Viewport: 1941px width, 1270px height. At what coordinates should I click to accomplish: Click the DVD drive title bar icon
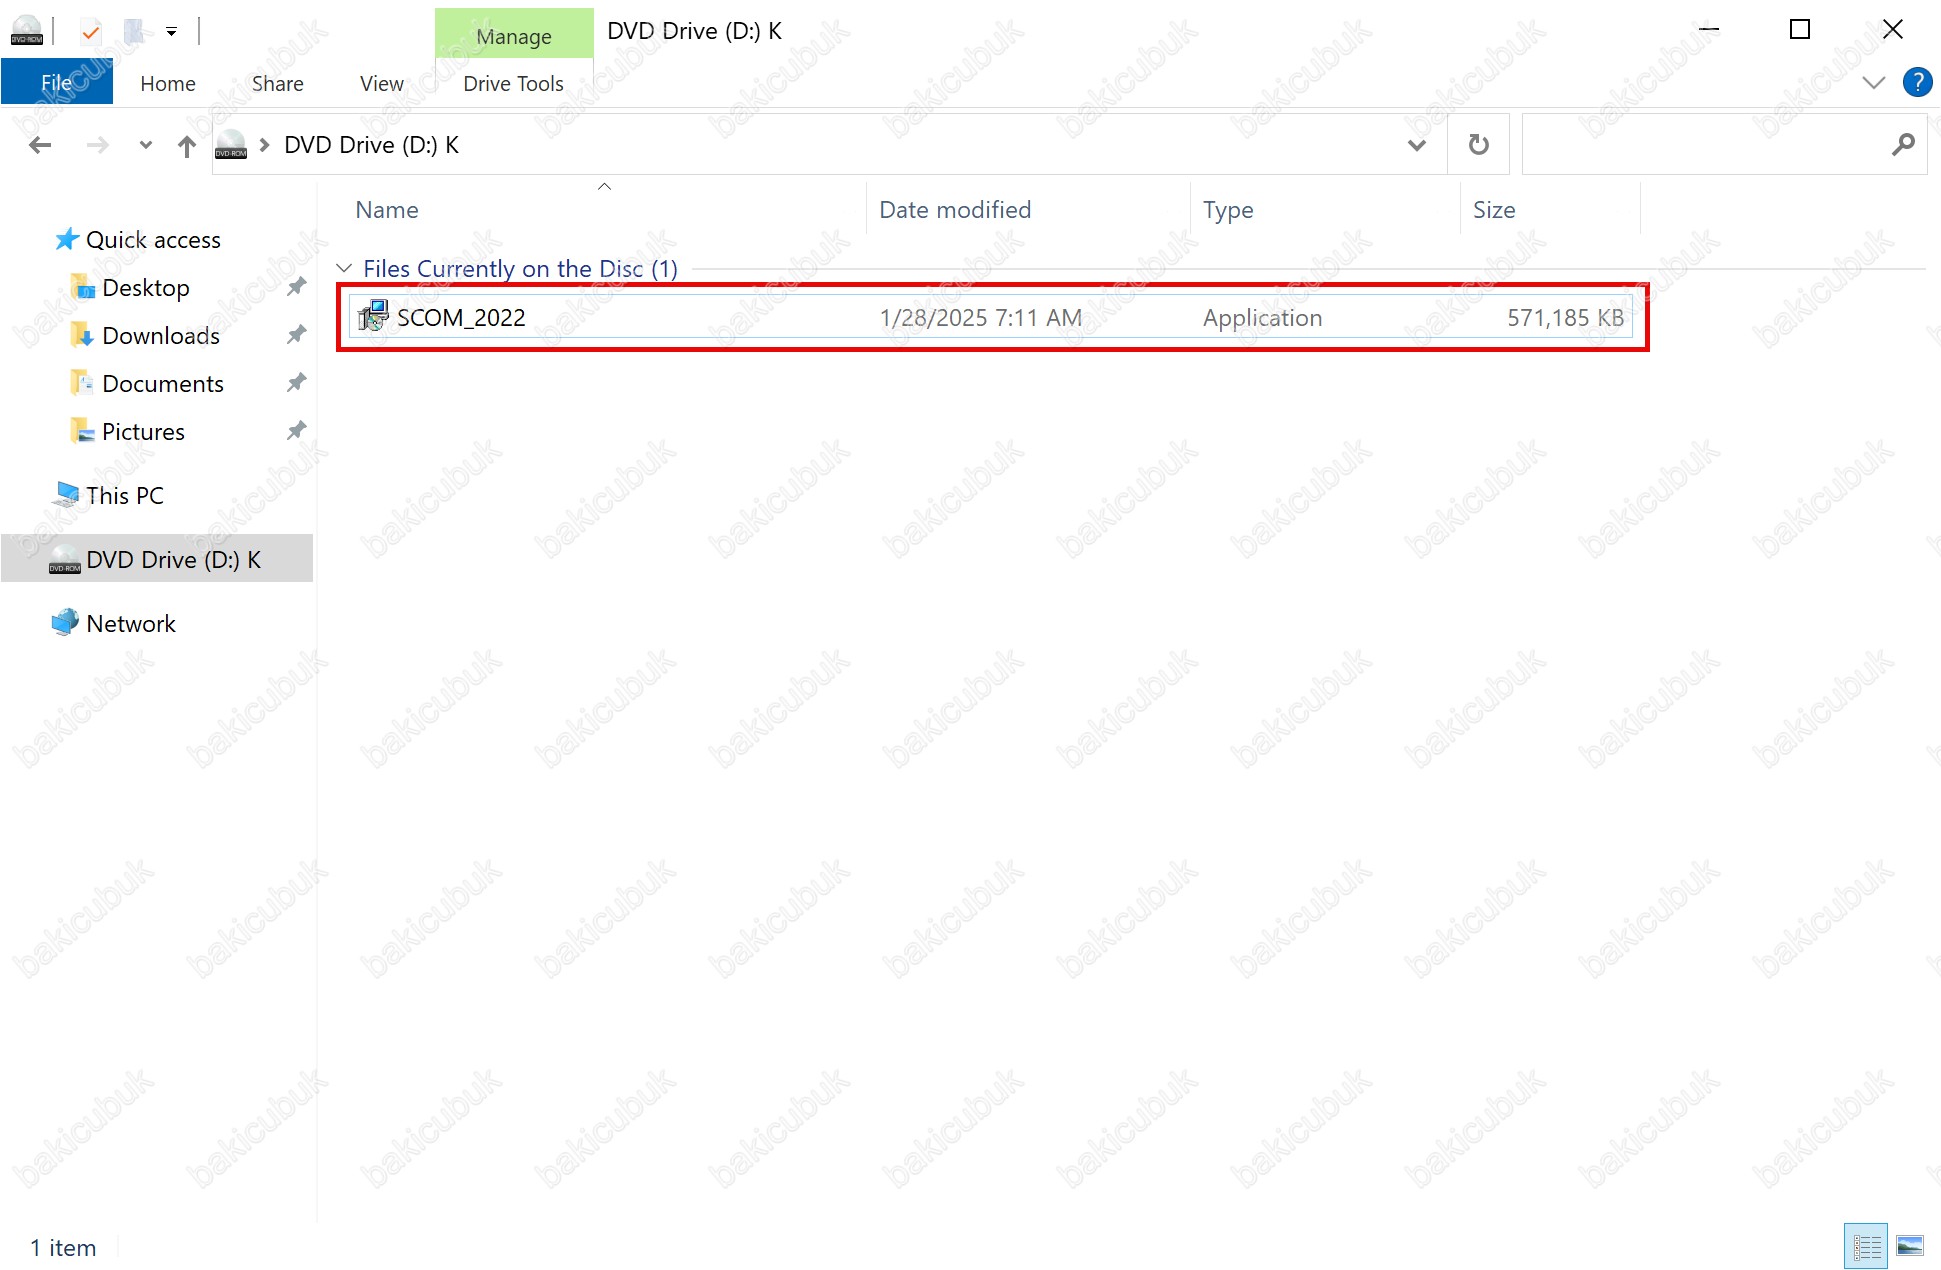27,31
